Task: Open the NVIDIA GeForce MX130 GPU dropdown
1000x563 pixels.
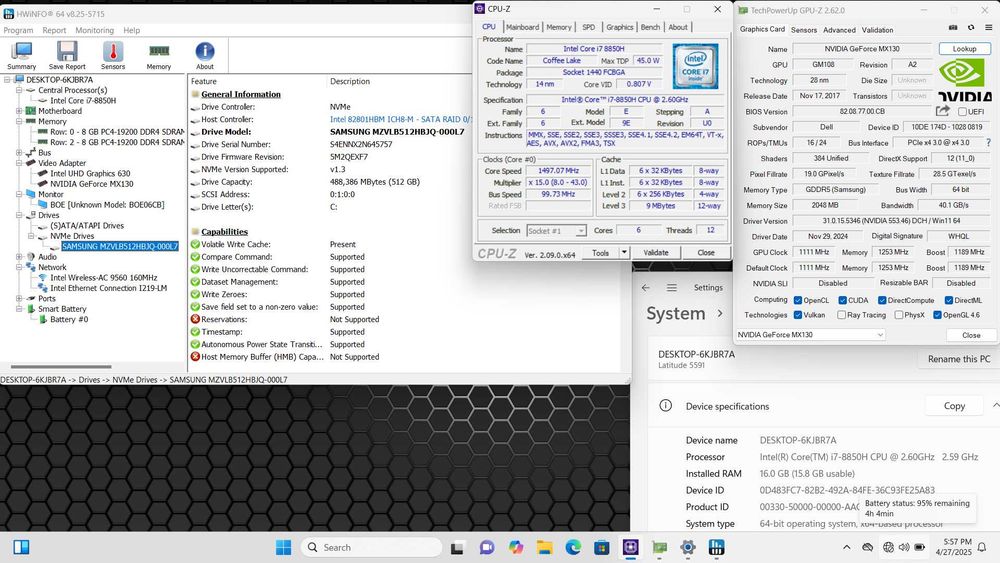Action: [811, 335]
